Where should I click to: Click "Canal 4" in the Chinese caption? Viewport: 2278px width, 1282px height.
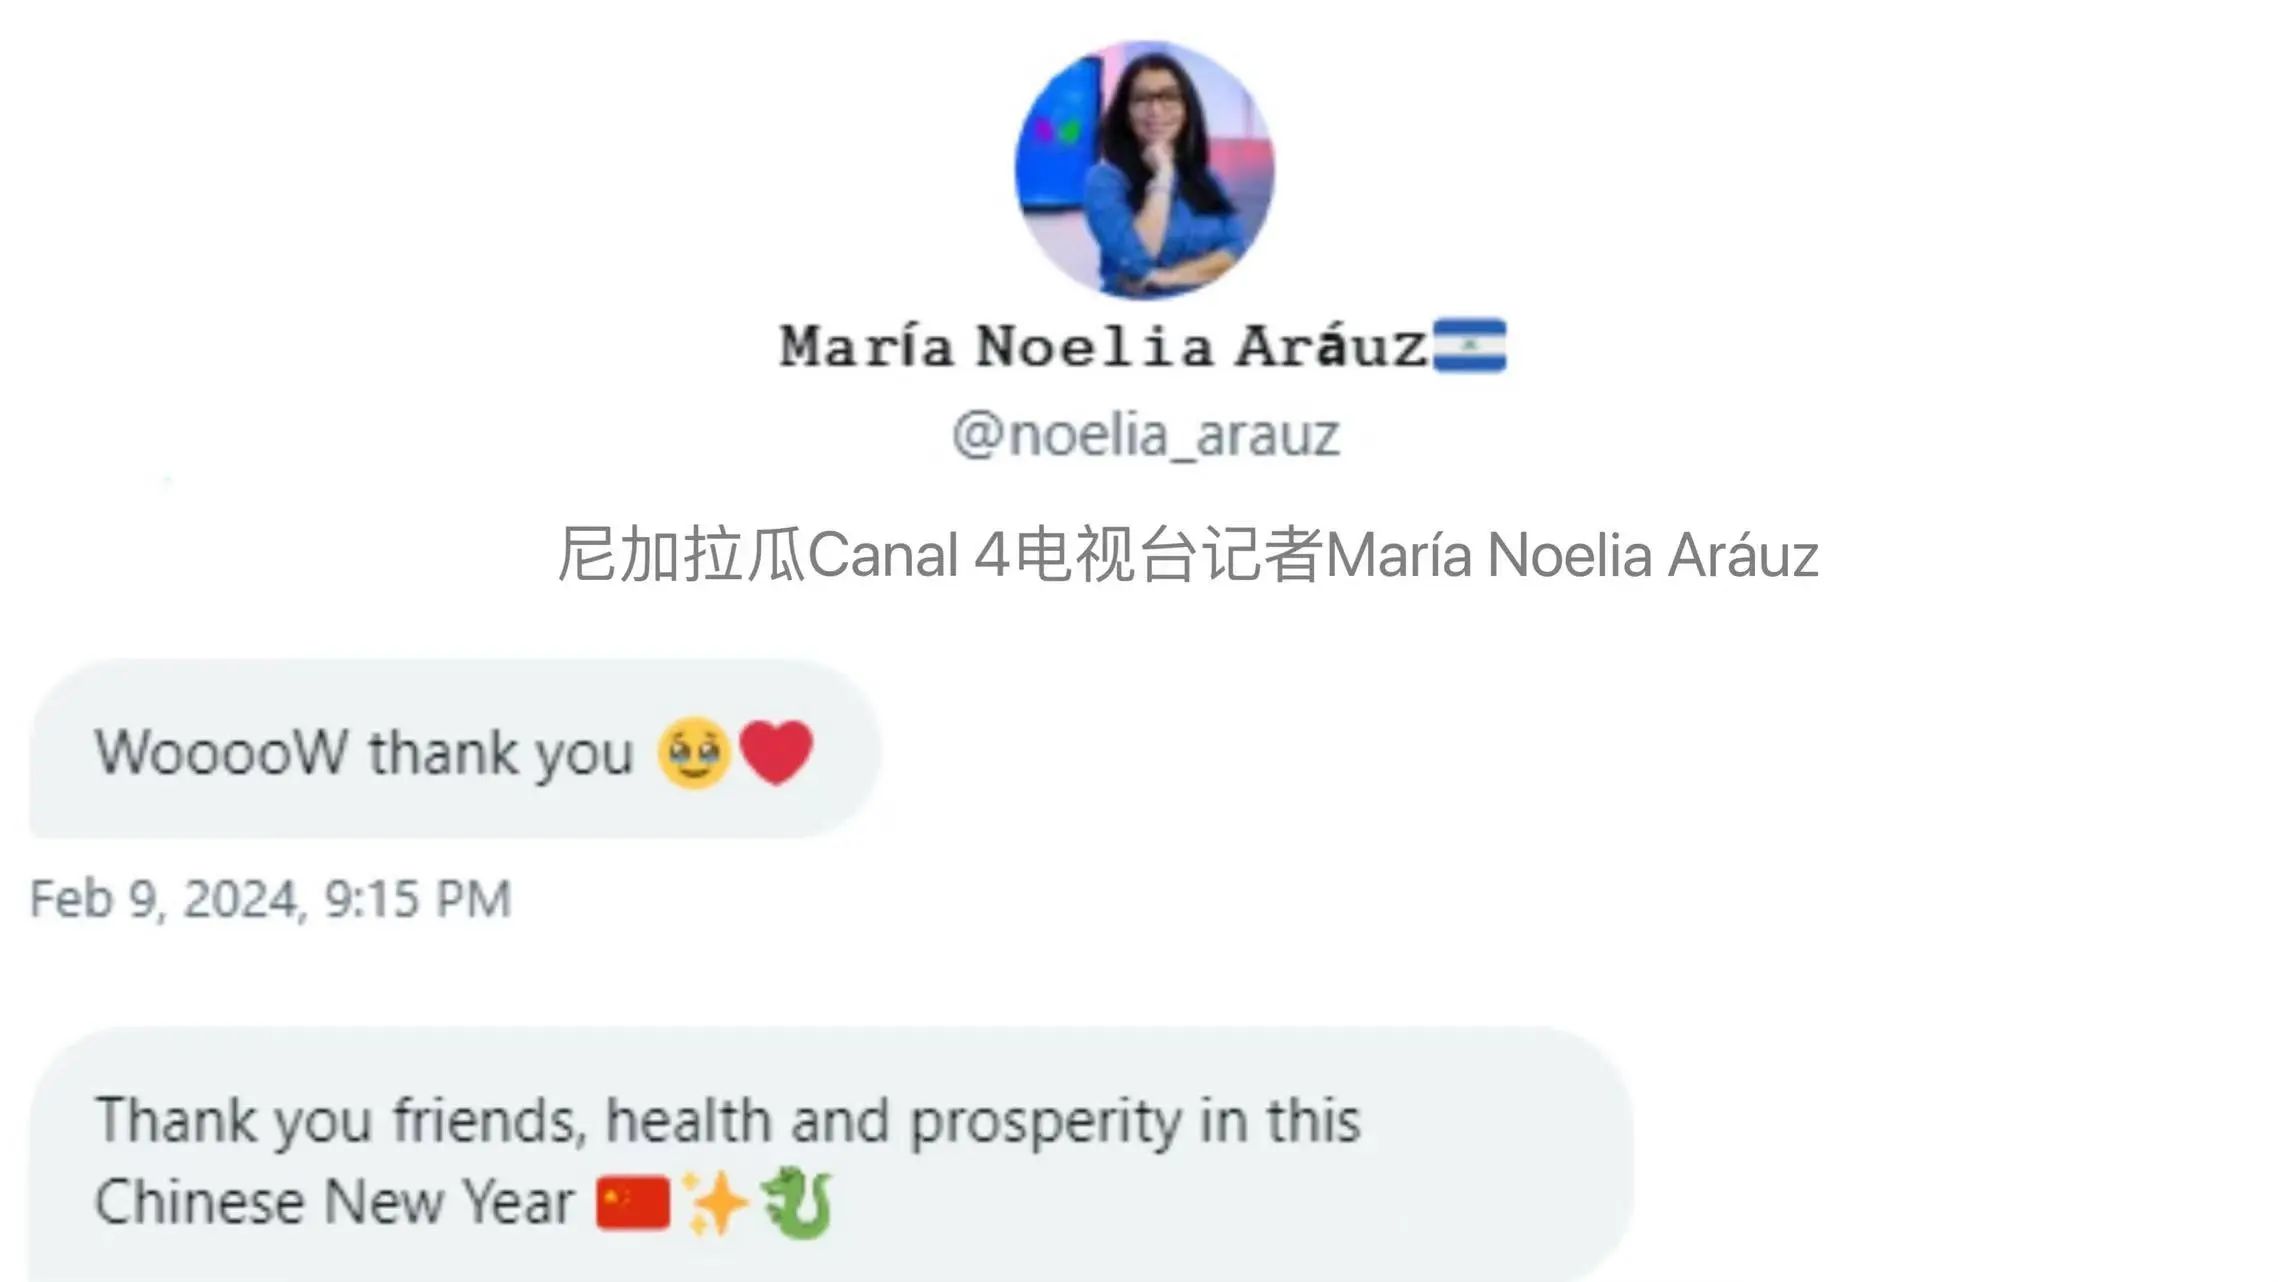[x=907, y=555]
